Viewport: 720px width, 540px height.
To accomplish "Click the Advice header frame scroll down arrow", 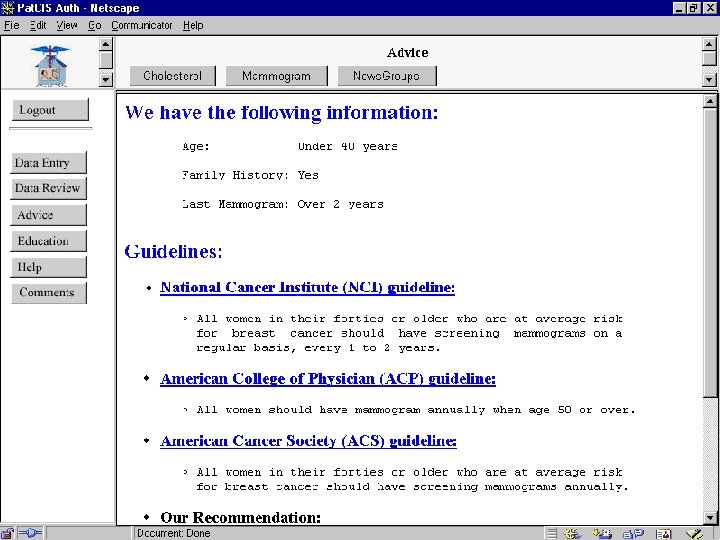I will pyautogui.click(x=709, y=80).
